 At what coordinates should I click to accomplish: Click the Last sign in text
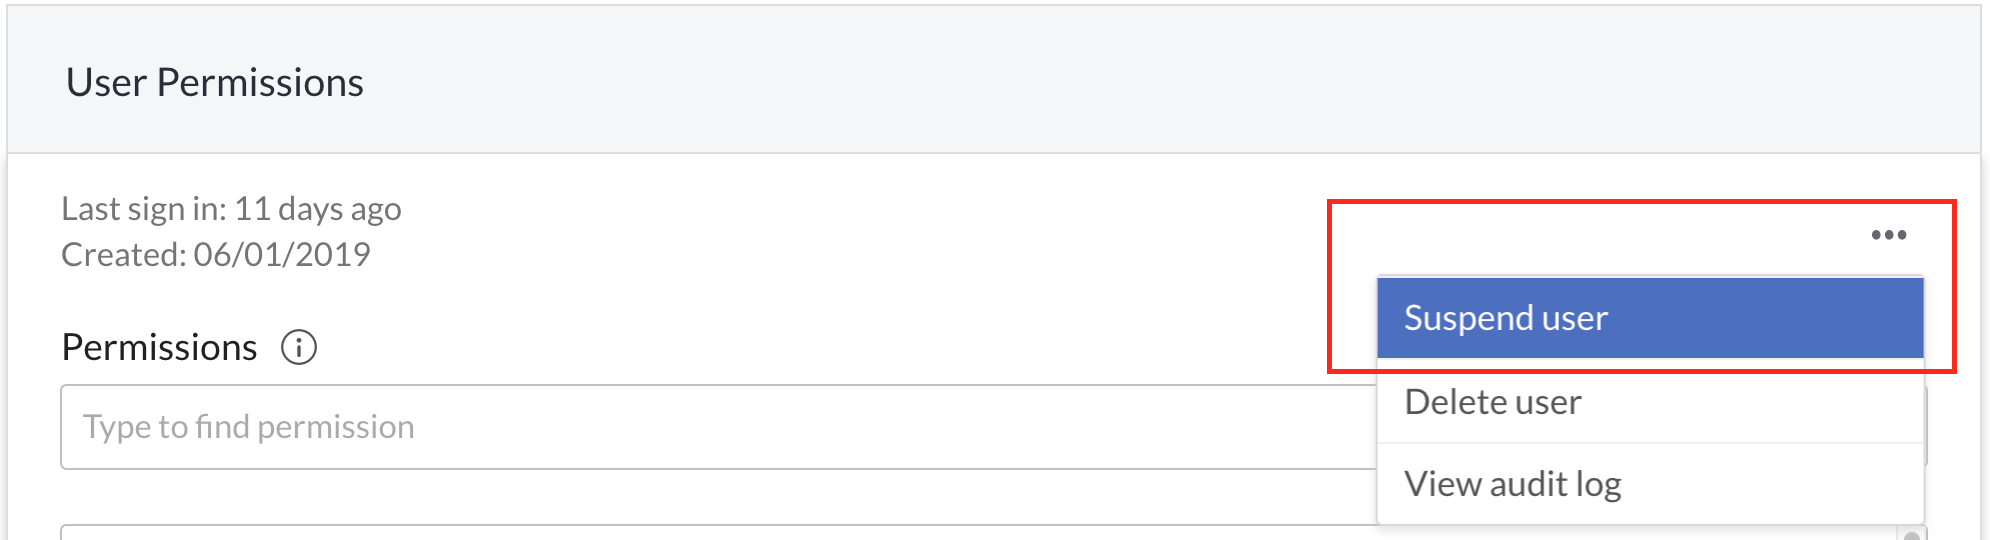(x=231, y=209)
